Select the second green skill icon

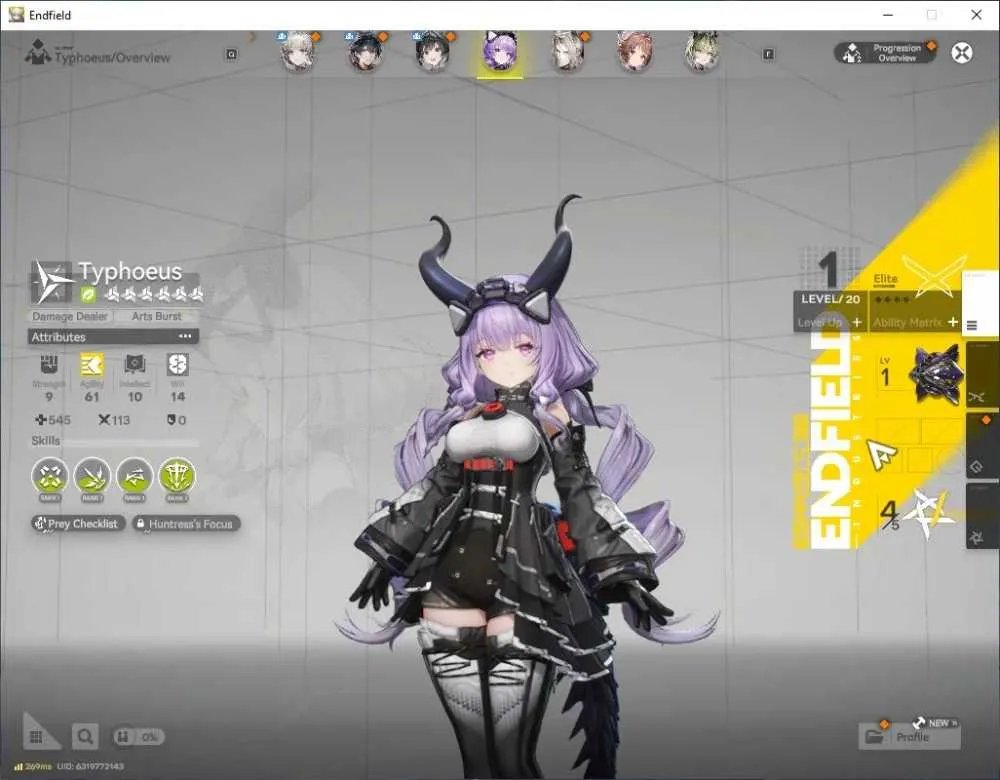(x=92, y=476)
